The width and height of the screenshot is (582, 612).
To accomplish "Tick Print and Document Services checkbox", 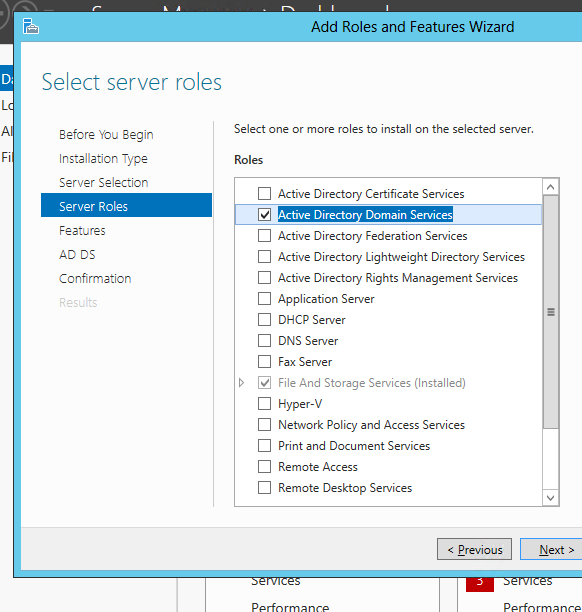I will pos(264,446).
